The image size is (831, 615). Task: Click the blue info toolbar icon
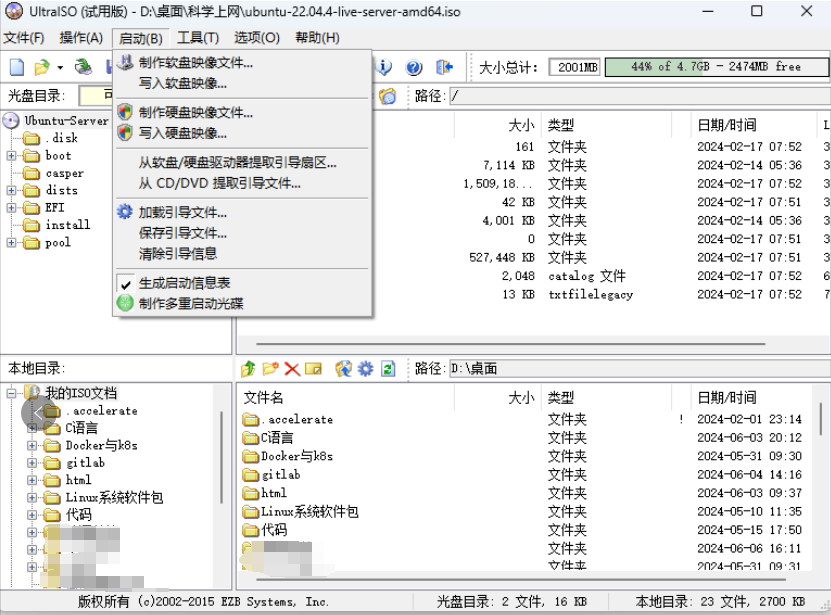coord(384,67)
